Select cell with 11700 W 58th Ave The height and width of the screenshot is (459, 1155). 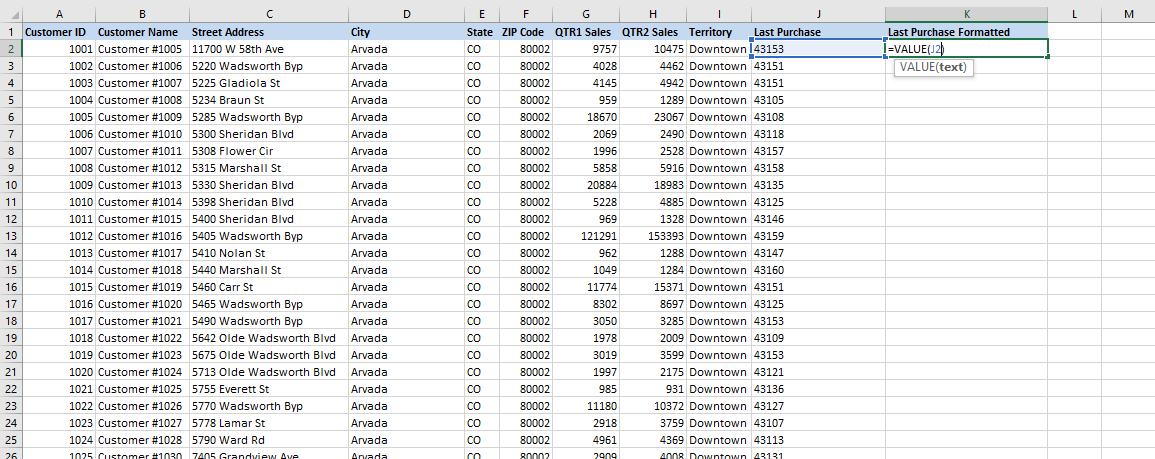point(268,49)
